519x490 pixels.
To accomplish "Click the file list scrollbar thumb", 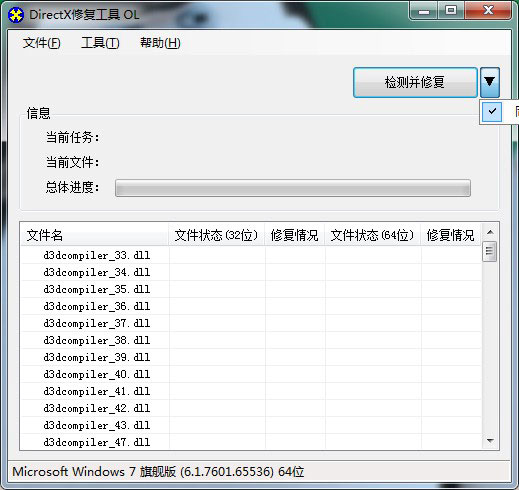I will point(490,251).
